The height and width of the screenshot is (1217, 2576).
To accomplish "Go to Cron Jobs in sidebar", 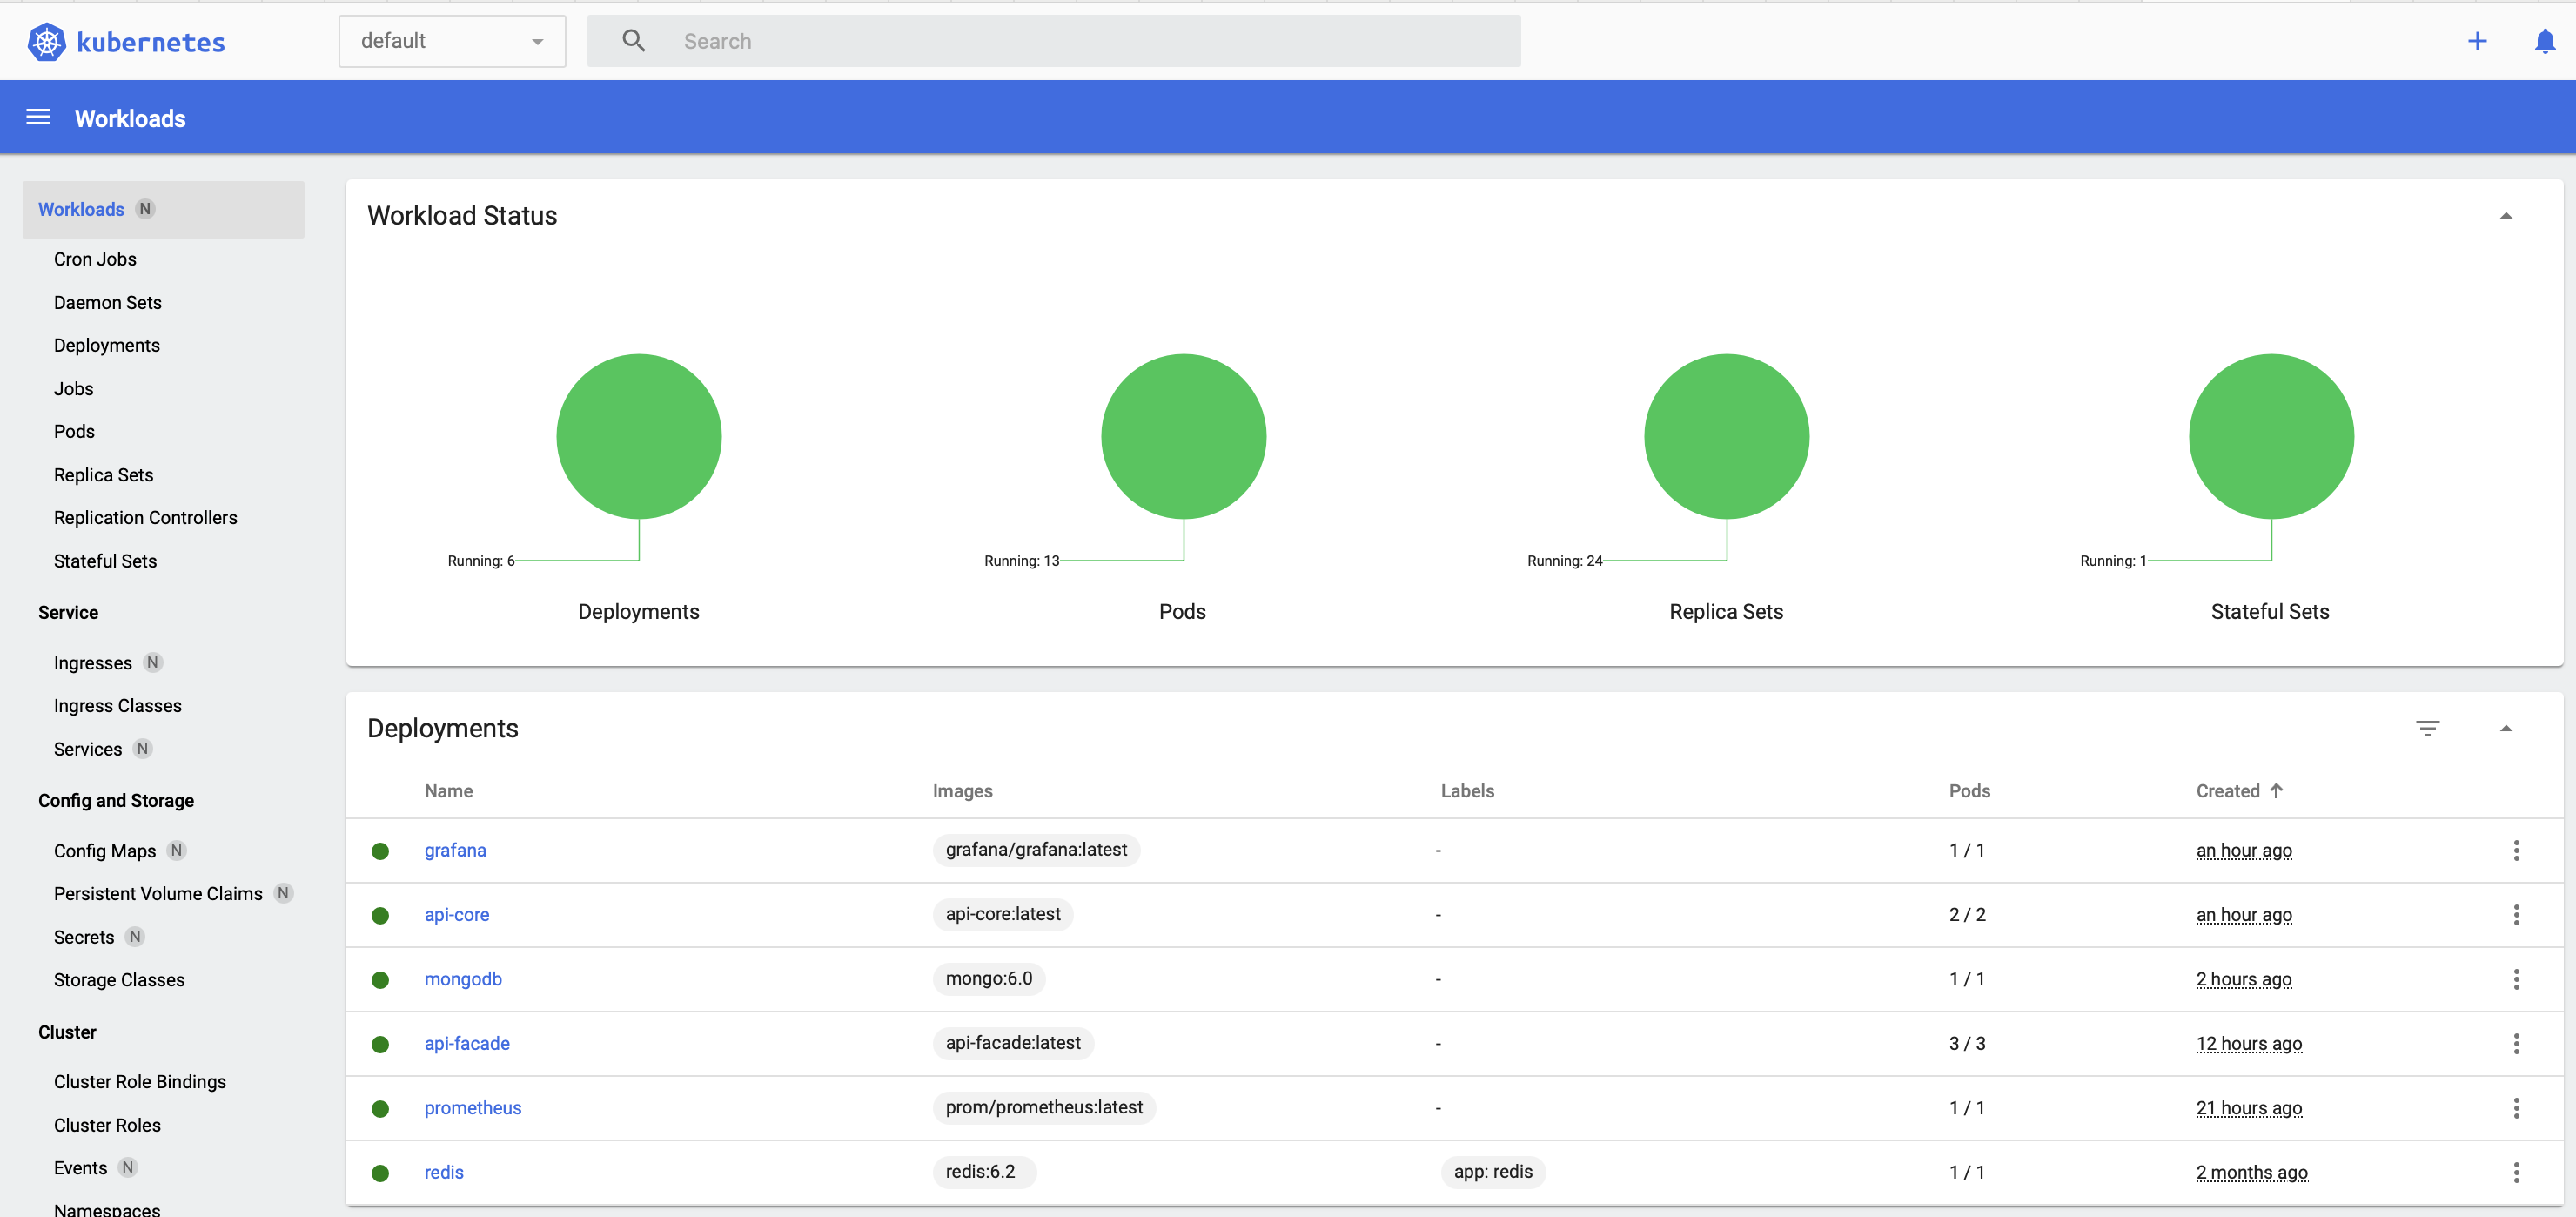I will pos(95,259).
